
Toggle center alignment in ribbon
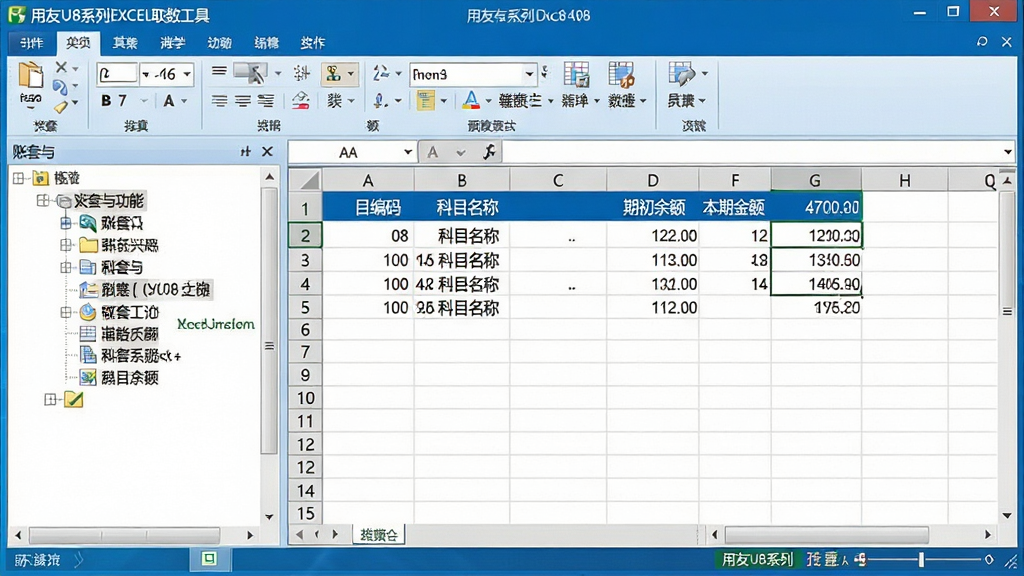point(242,101)
